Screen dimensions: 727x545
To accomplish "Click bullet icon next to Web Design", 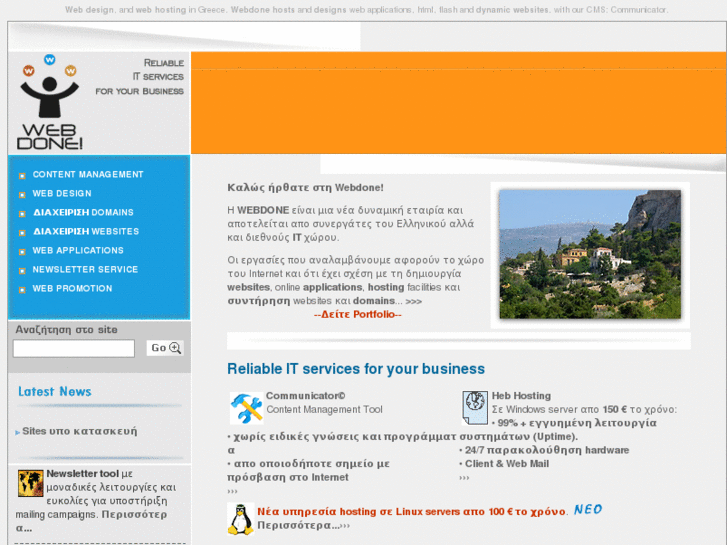I will [22, 195].
